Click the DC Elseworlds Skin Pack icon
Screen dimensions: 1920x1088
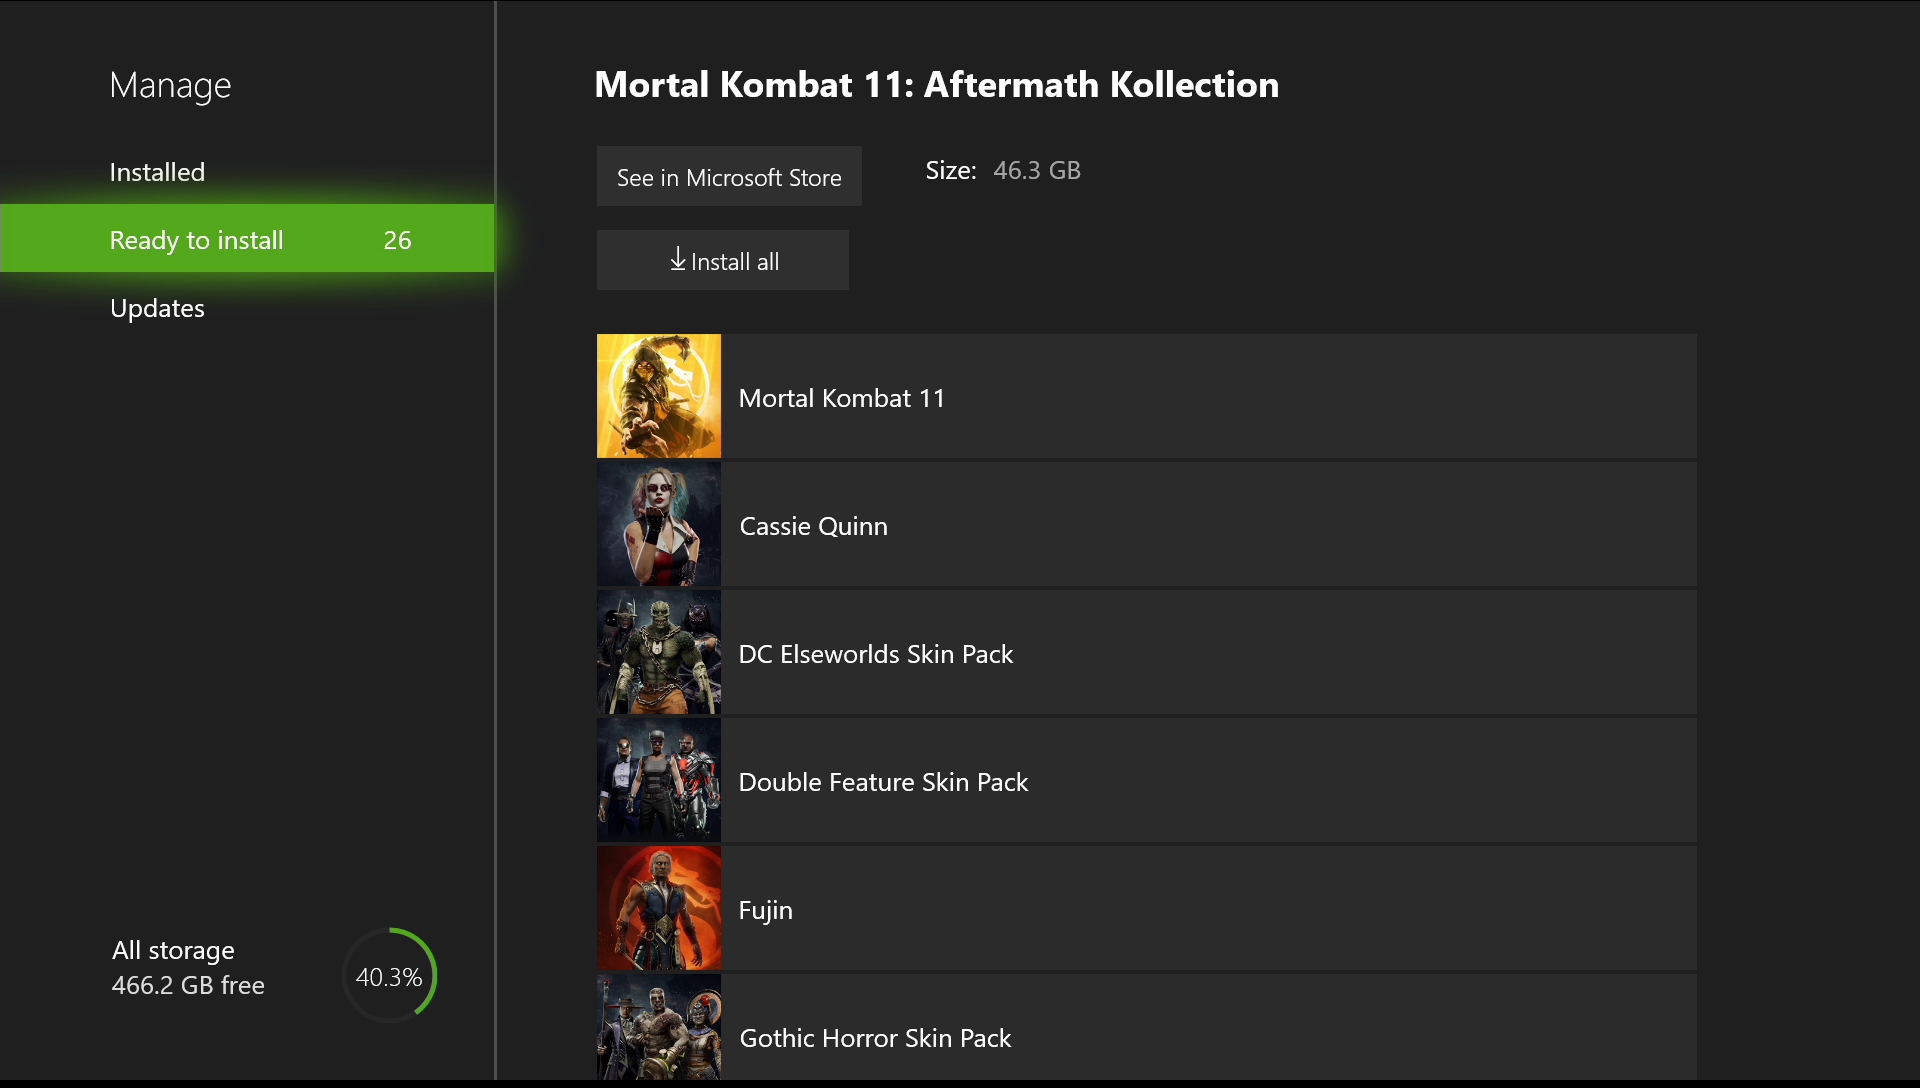(x=659, y=653)
